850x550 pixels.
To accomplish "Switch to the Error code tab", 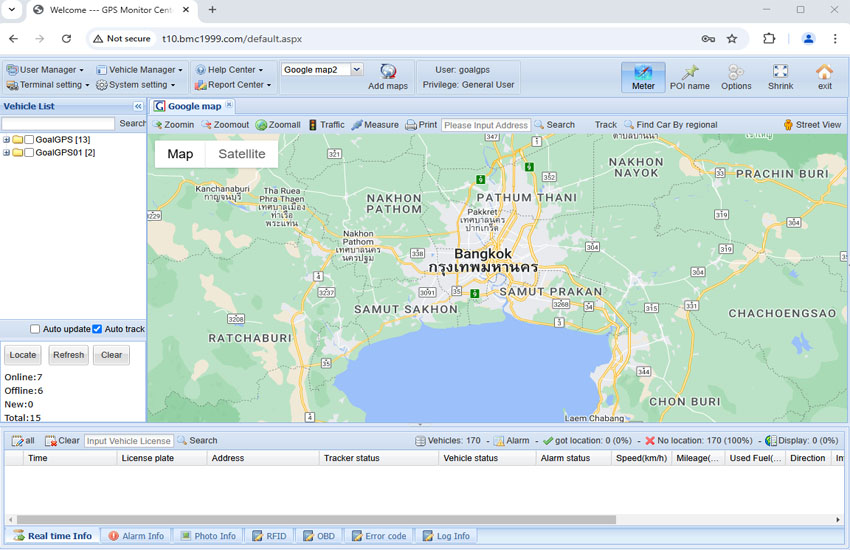I will coord(379,536).
